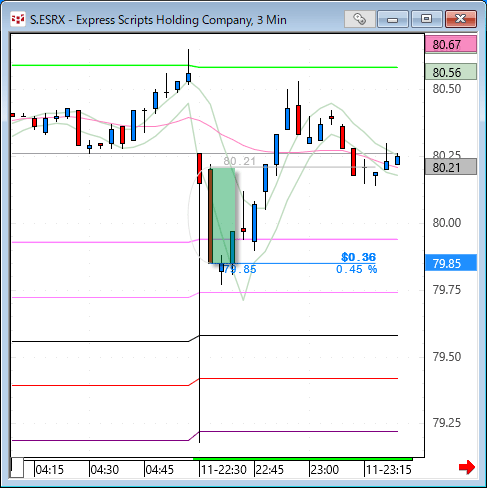
Task: Click the green session bar above the time axis
Action: click(303, 459)
